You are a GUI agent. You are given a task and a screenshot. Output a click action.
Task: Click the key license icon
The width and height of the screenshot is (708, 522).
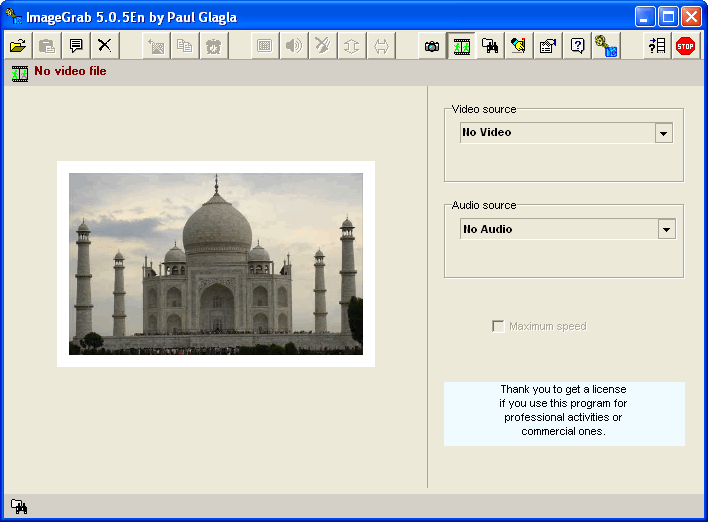pos(605,46)
